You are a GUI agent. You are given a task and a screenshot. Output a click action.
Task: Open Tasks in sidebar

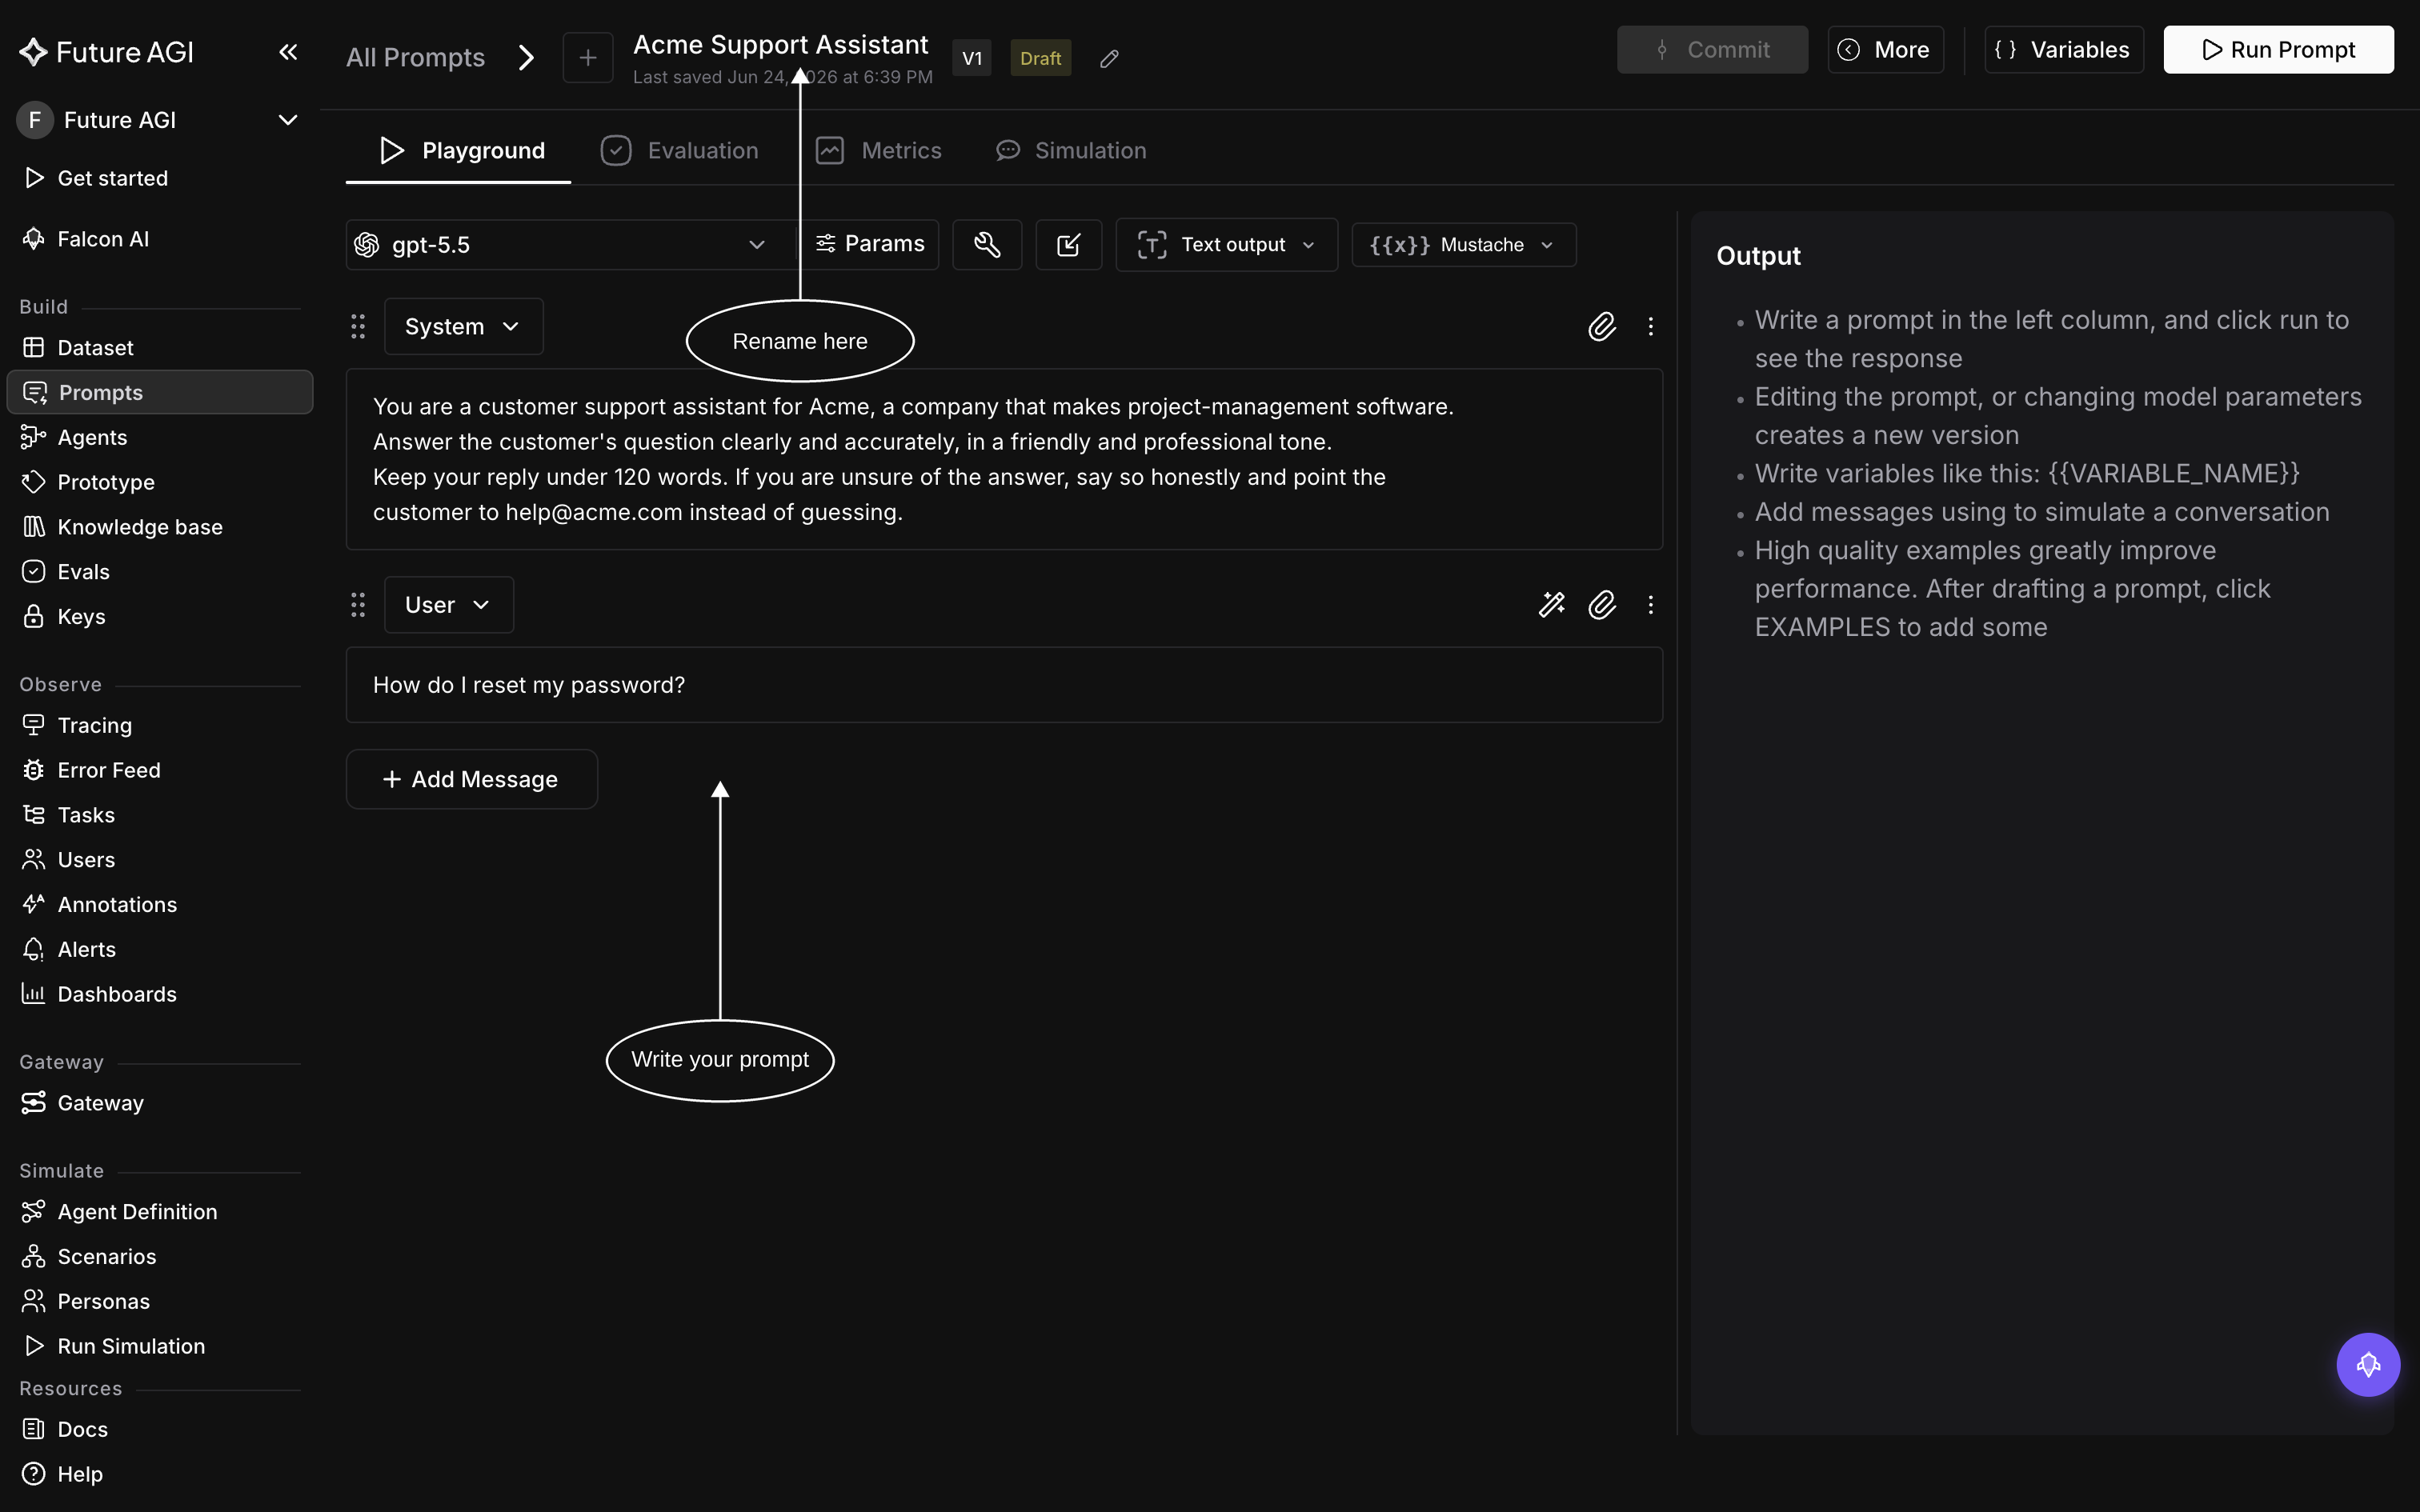(160, 815)
